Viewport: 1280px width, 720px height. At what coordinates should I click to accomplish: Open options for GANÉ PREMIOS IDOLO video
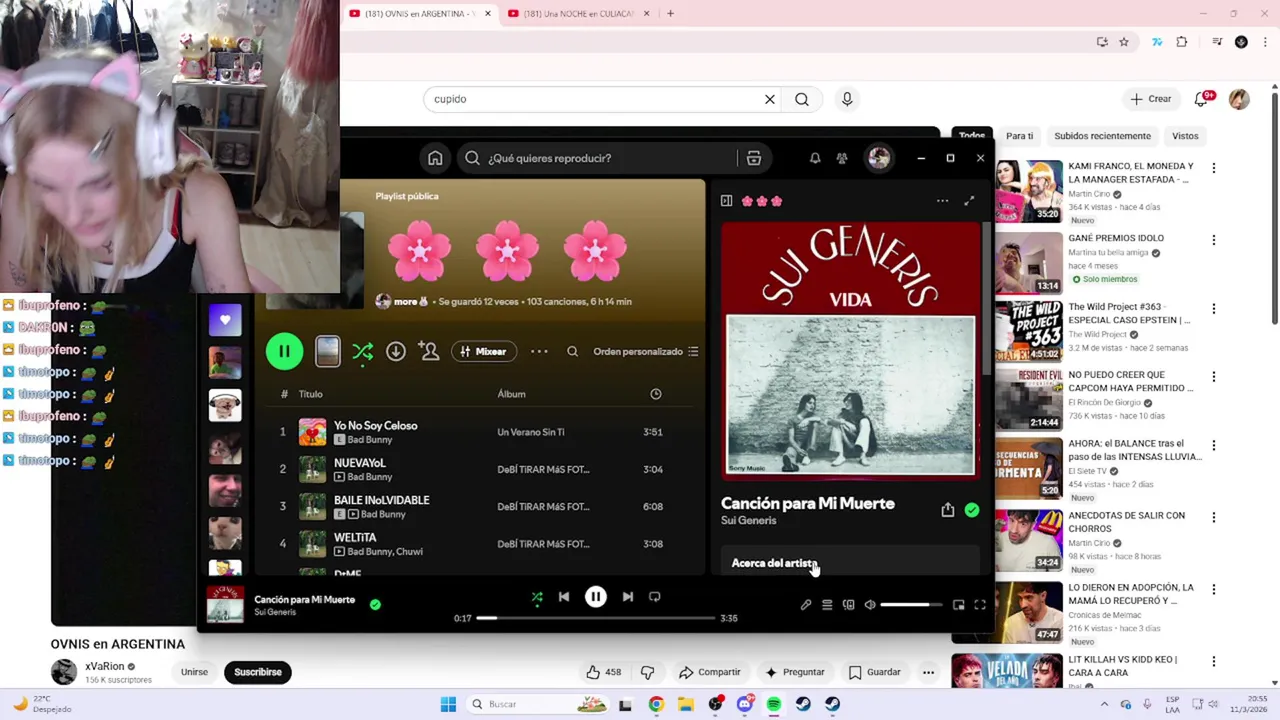pyautogui.click(x=1213, y=240)
